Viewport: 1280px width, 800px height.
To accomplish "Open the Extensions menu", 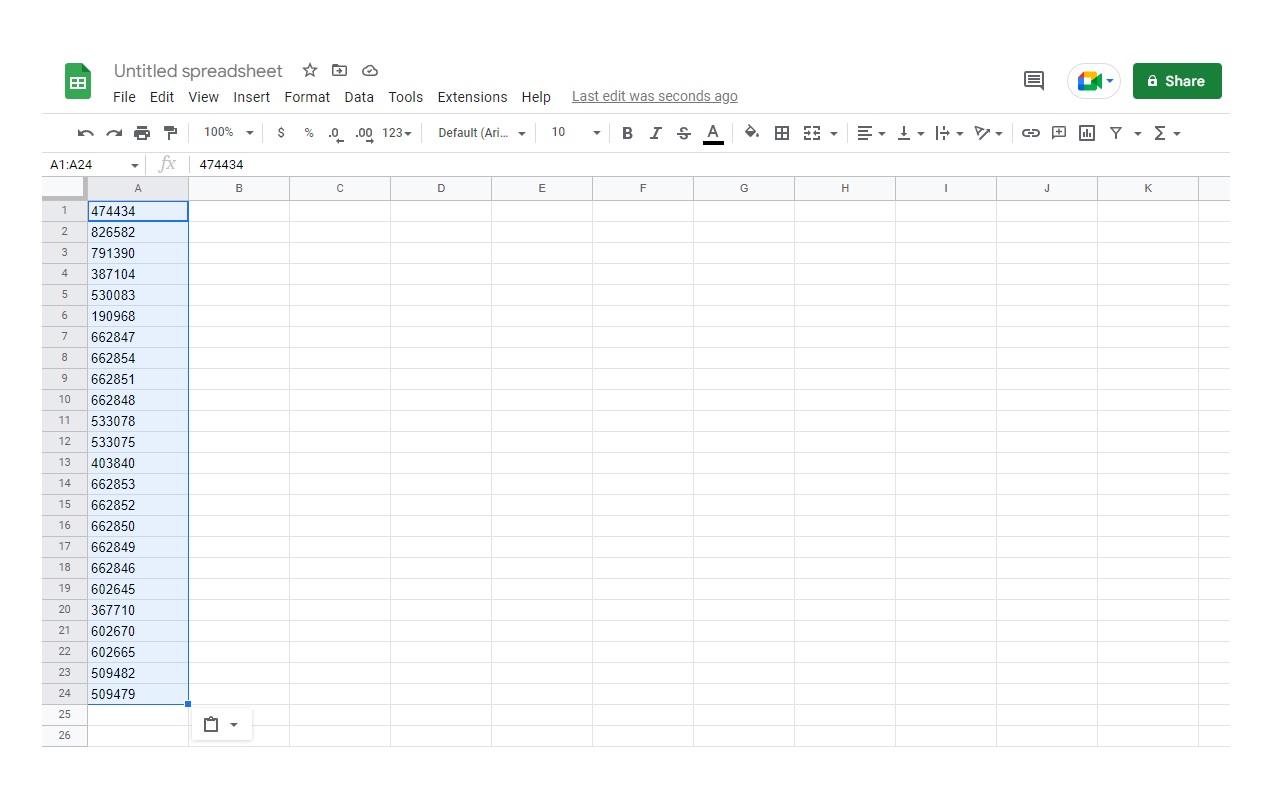I will click(x=472, y=97).
